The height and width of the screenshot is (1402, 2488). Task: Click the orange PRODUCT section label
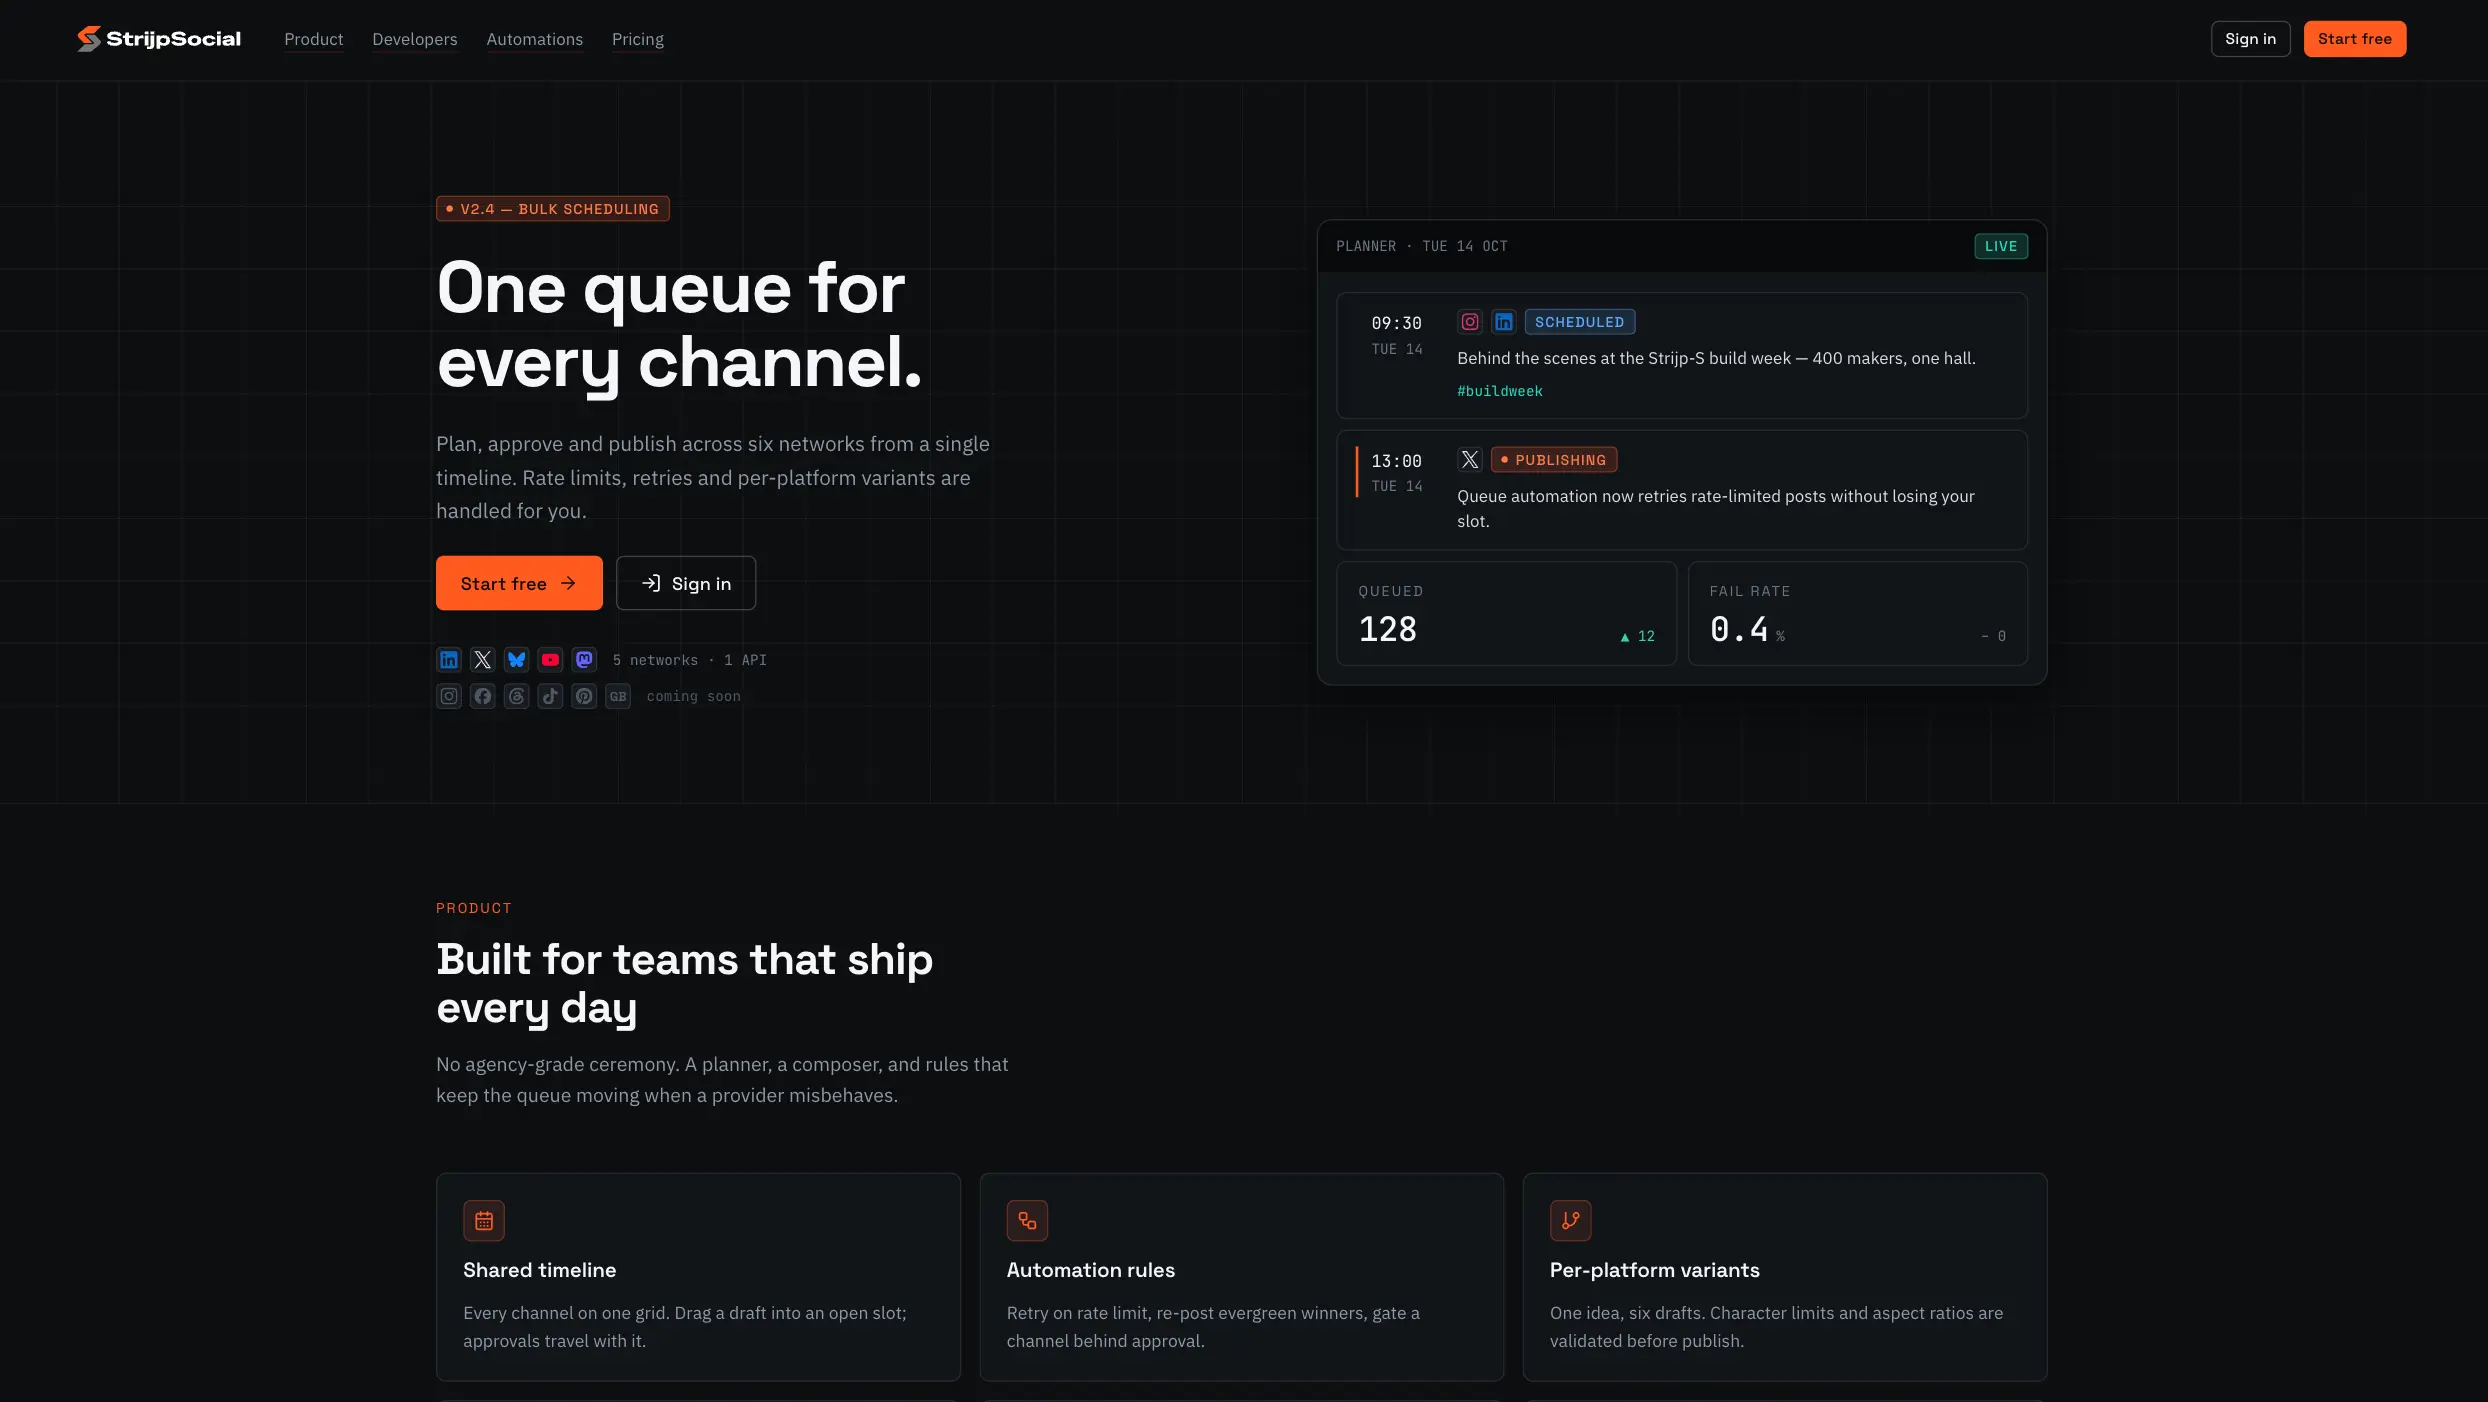(474, 908)
